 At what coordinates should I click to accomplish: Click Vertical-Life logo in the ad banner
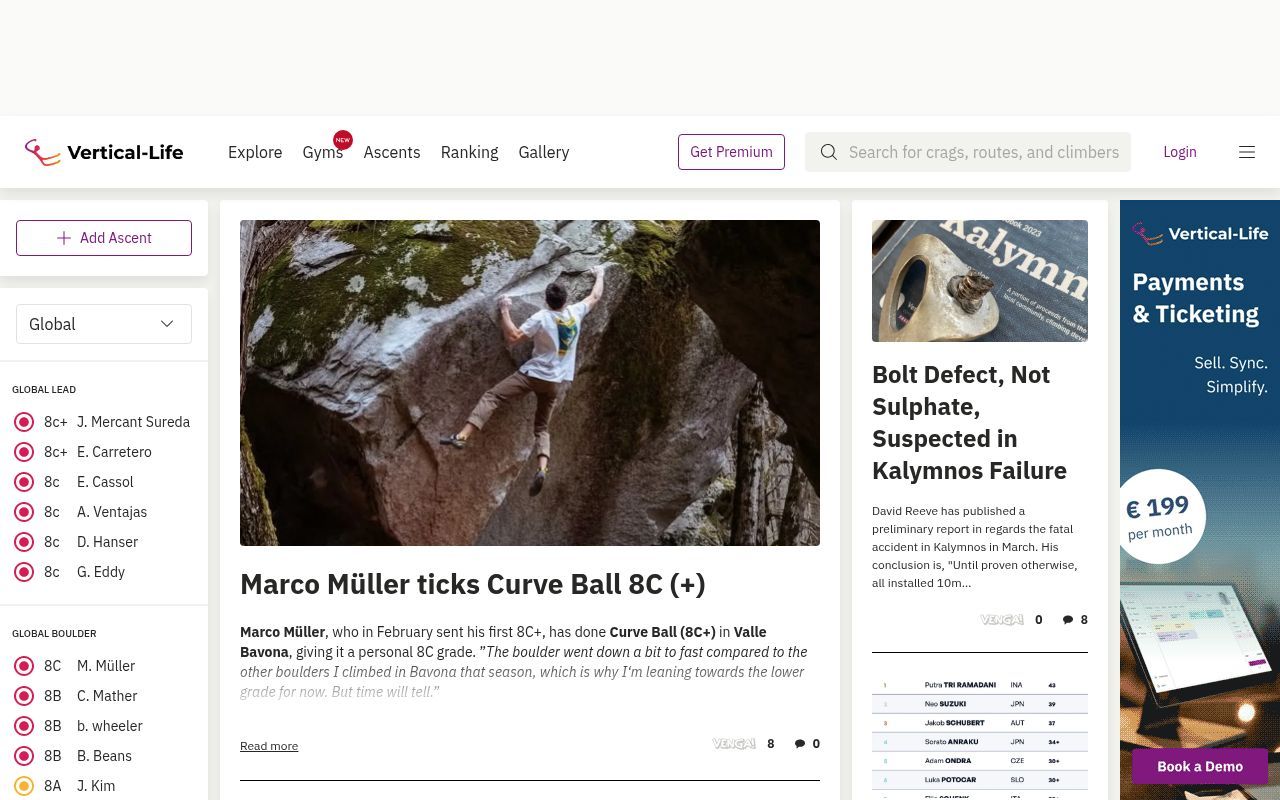[1200, 234]
